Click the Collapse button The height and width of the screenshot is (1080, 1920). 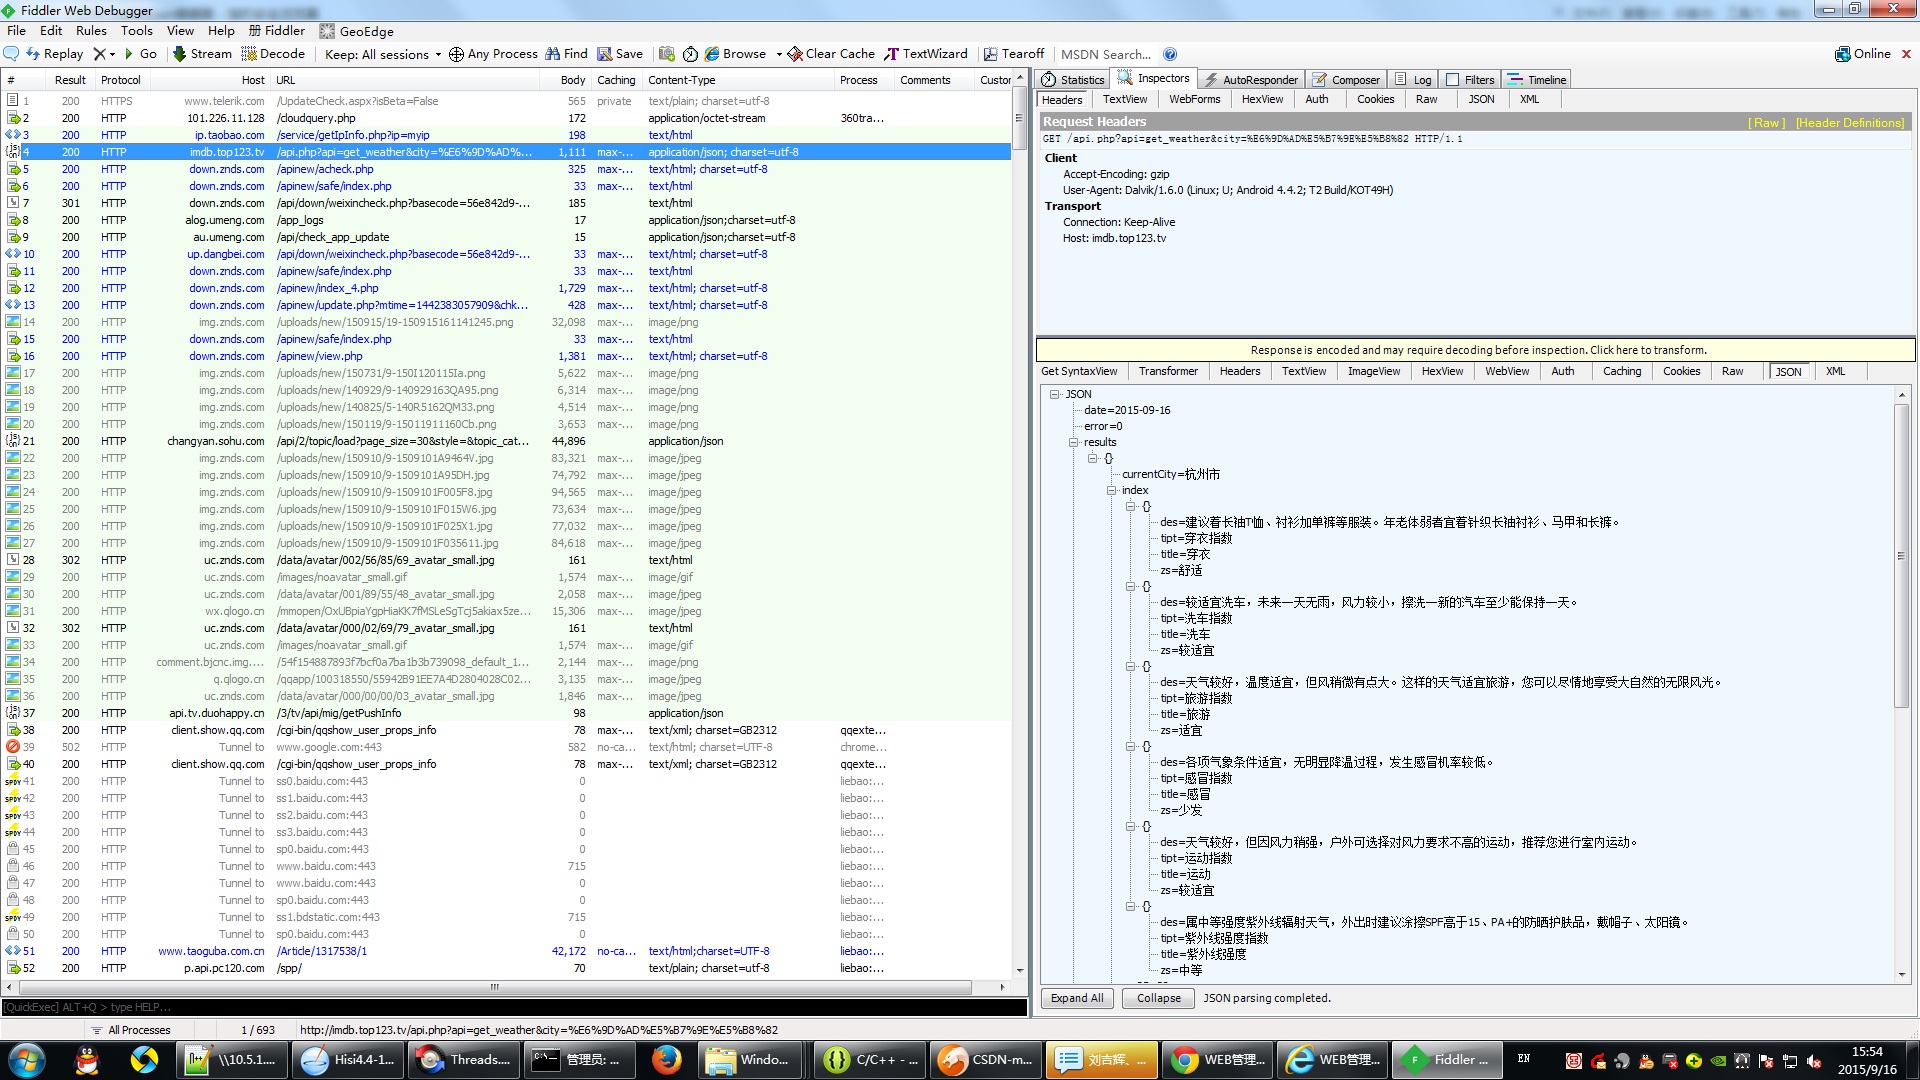pyautogui.click(x=1158, y=998)
